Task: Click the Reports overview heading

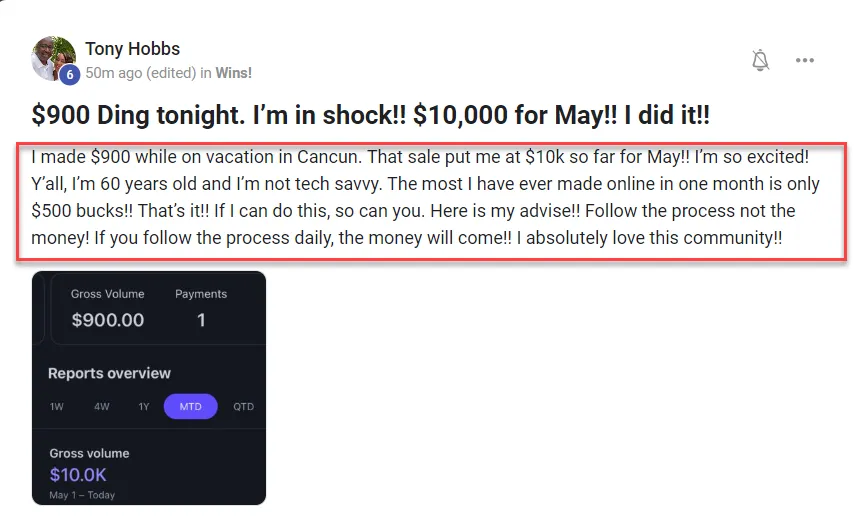Action: click(x=109, y=373)
